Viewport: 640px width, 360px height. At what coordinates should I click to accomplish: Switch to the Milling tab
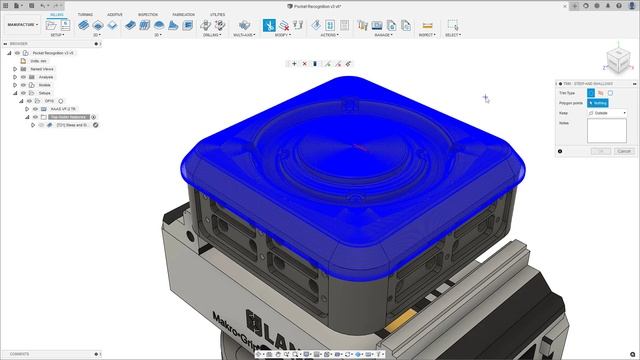point(57,14)
